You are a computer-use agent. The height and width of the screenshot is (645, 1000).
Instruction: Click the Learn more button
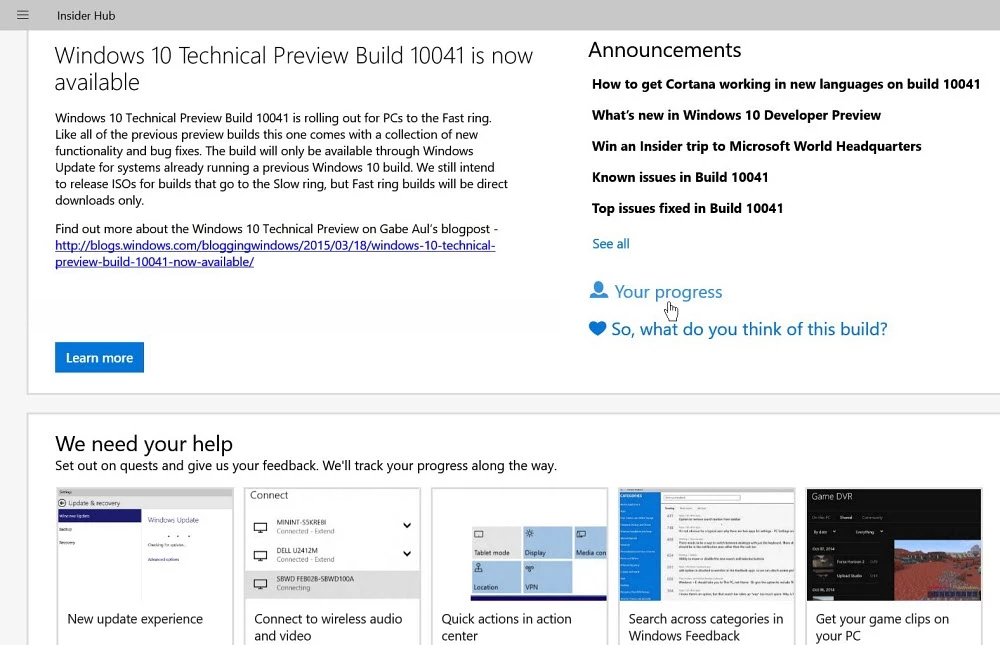pyautogui.click(x=99, y=357)
